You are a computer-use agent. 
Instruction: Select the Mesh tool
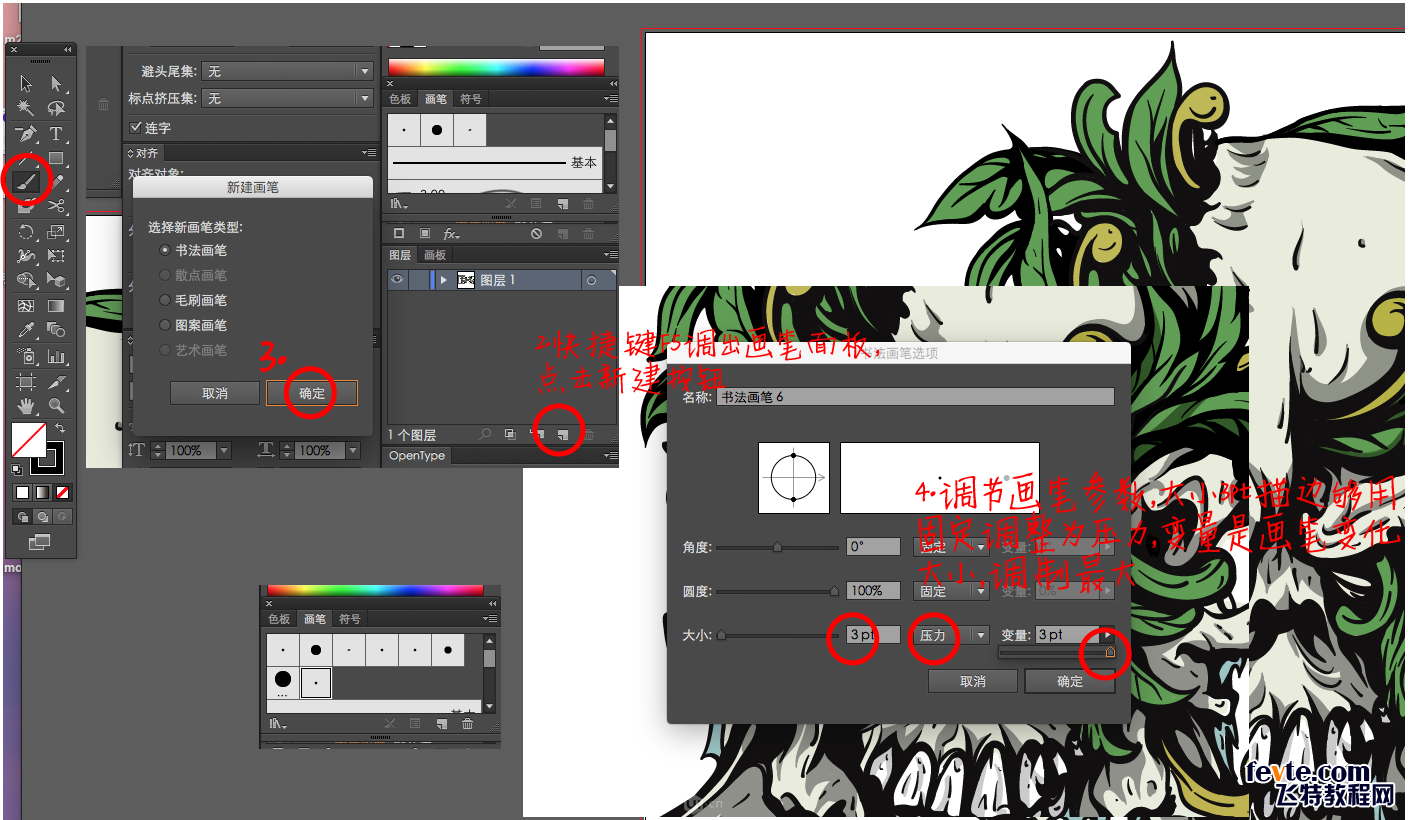(26, 306)
